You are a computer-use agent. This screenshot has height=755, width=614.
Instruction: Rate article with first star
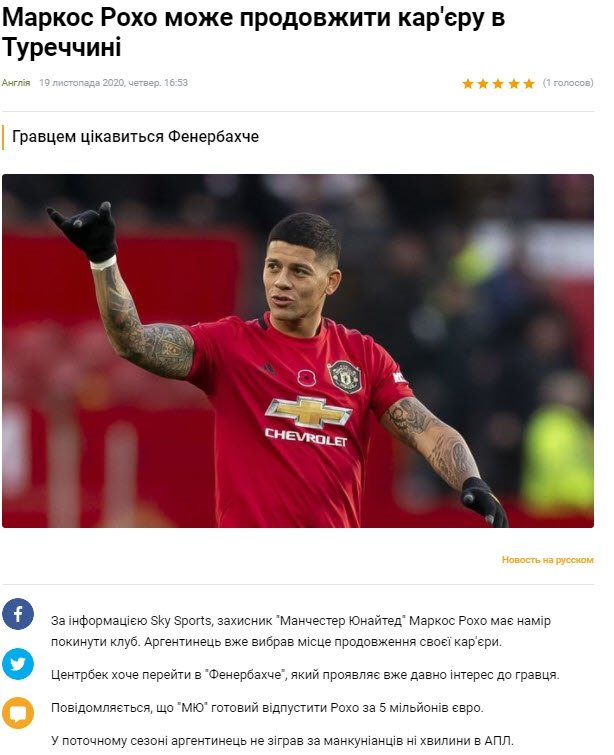[x=468, y=84]
